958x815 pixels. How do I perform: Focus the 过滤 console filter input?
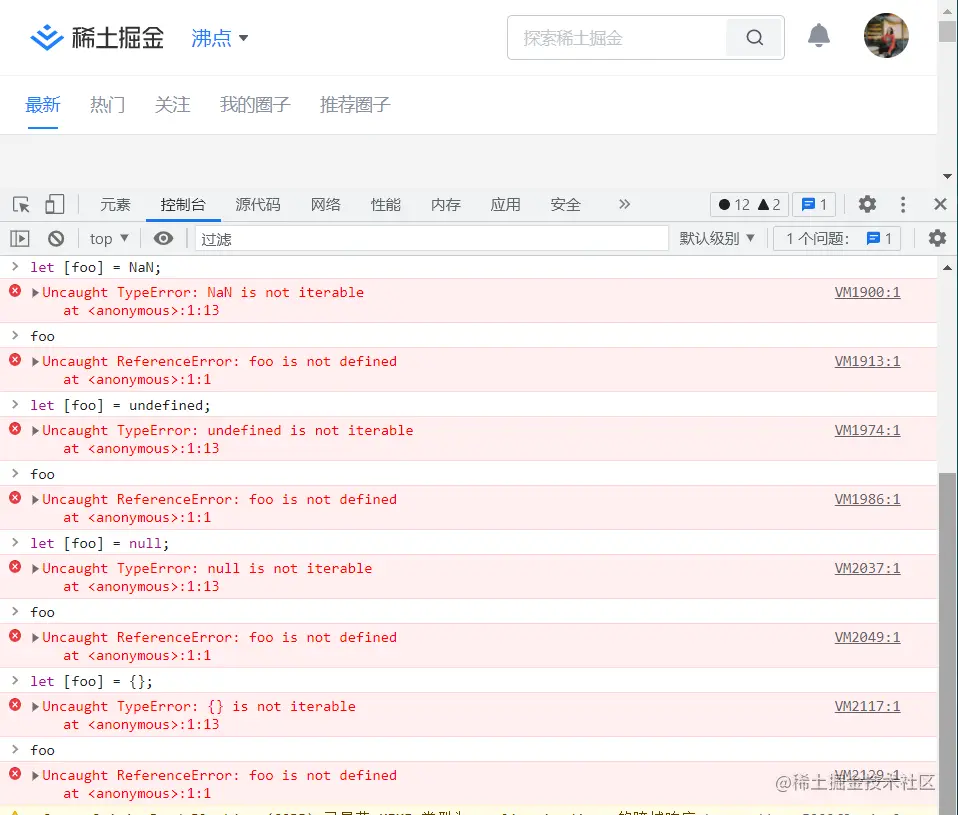(x=431, y=239)
